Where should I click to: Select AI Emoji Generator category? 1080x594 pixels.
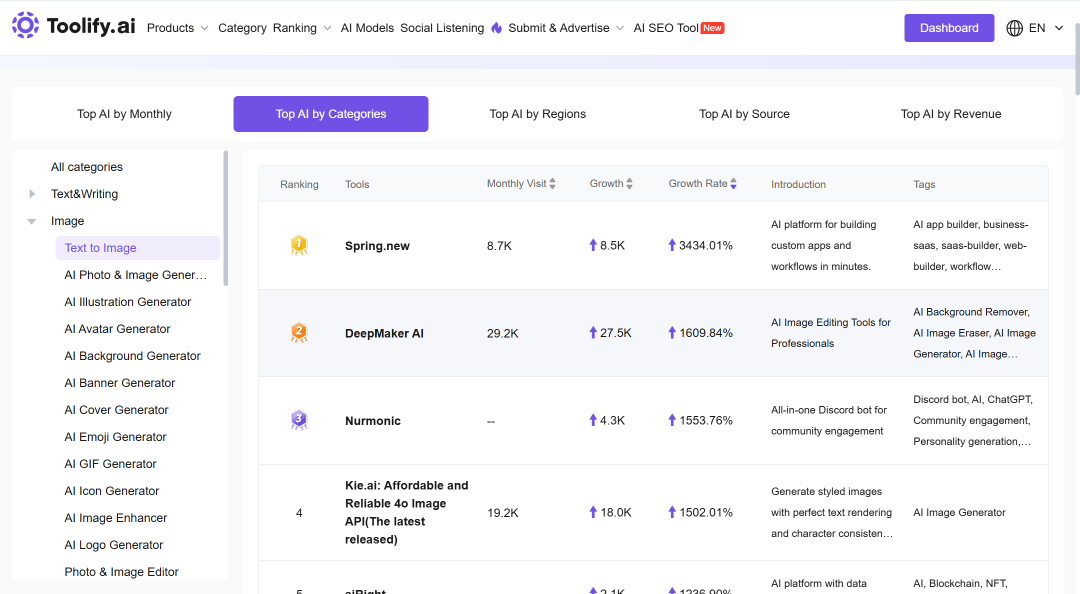(115, 437)
